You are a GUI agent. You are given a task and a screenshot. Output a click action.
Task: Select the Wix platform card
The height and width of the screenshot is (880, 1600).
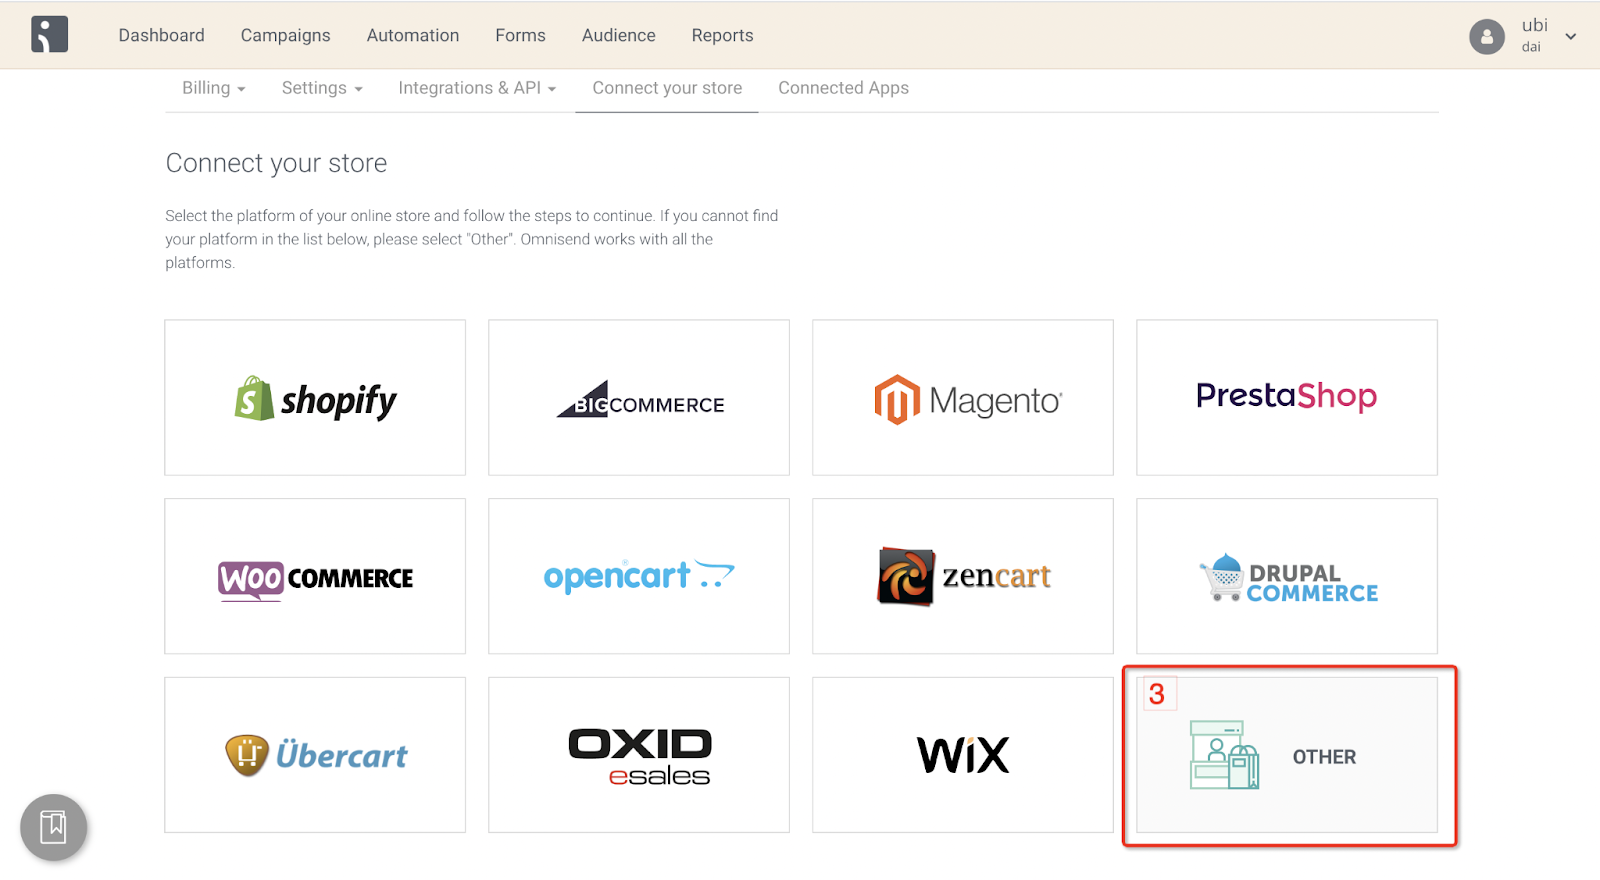pos(963,755)
